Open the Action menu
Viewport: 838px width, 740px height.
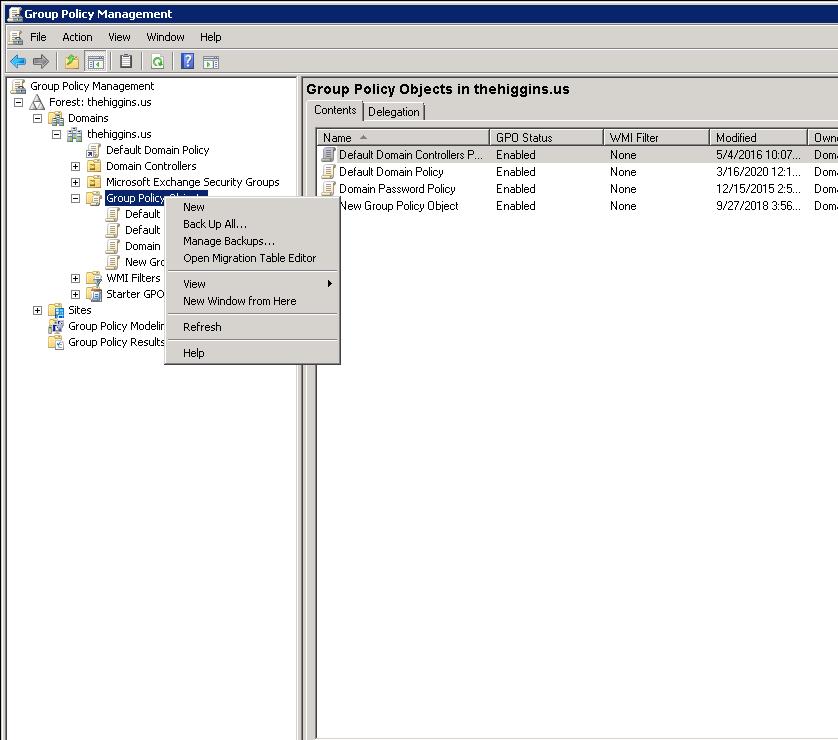pos(77,36)
